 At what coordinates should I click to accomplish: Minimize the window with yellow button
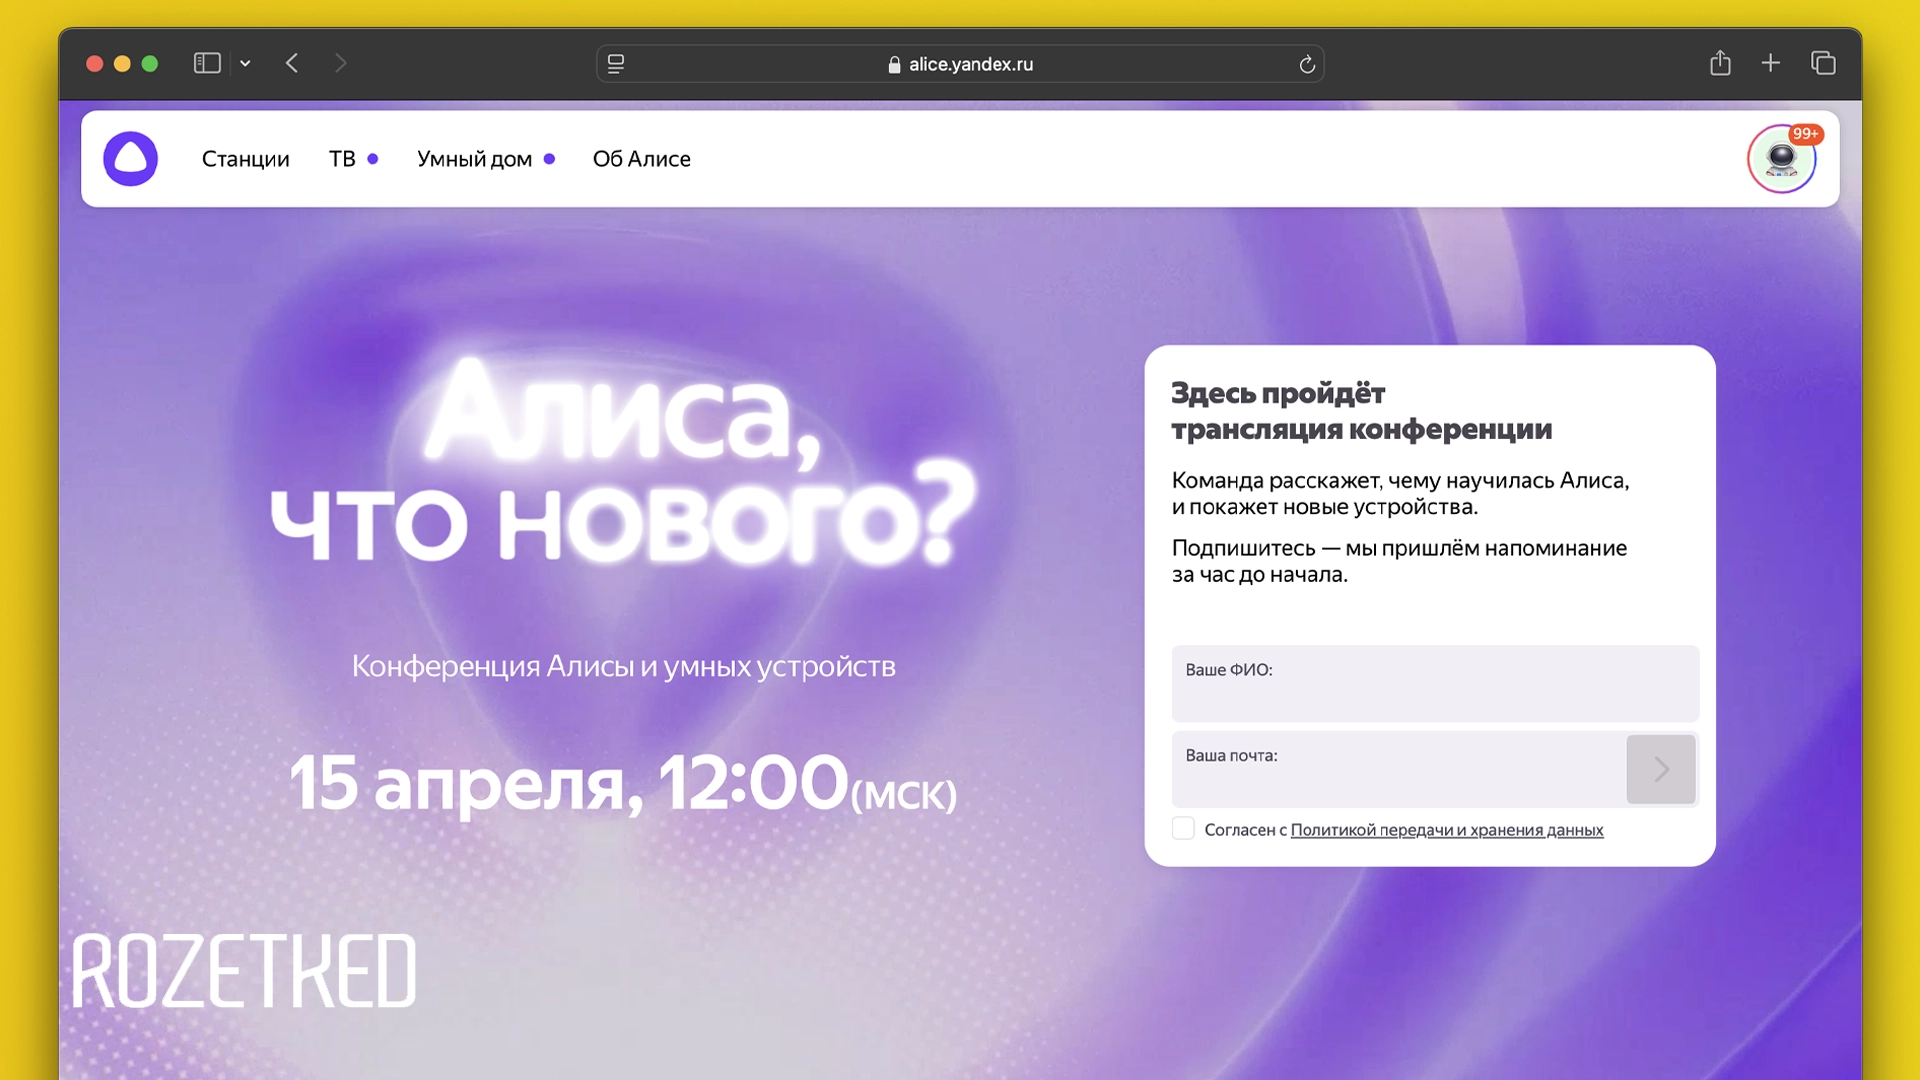(122, 64)
